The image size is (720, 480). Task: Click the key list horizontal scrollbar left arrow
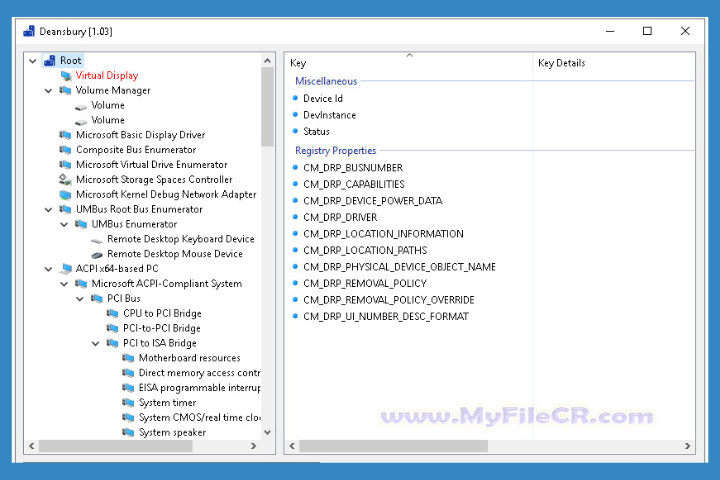coord(292,446)
